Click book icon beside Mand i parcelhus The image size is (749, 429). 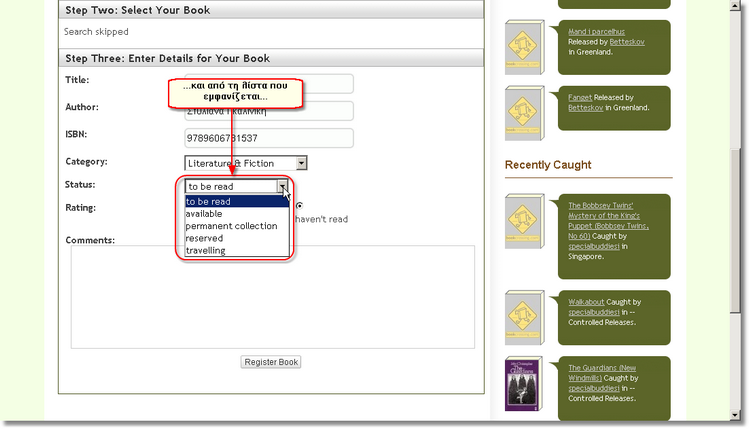[x=525, y=43]
